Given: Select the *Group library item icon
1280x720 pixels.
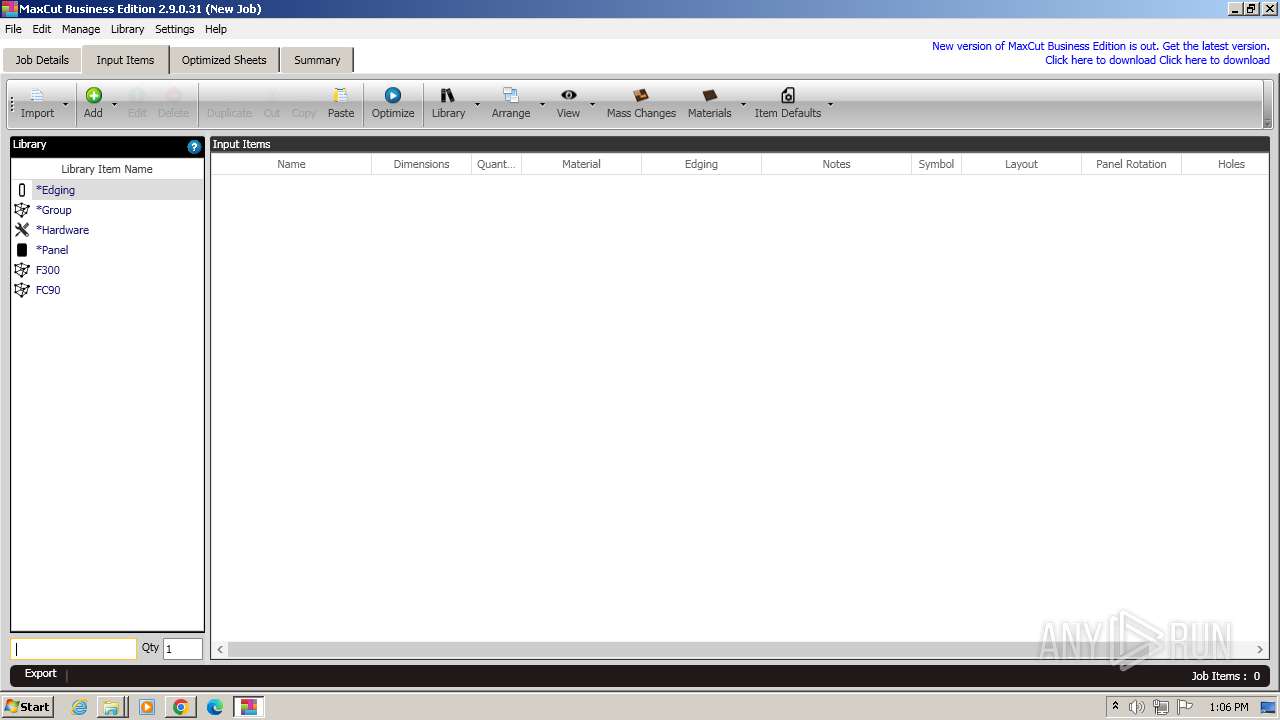Looking at the screenshot, I should coord(22,210).
